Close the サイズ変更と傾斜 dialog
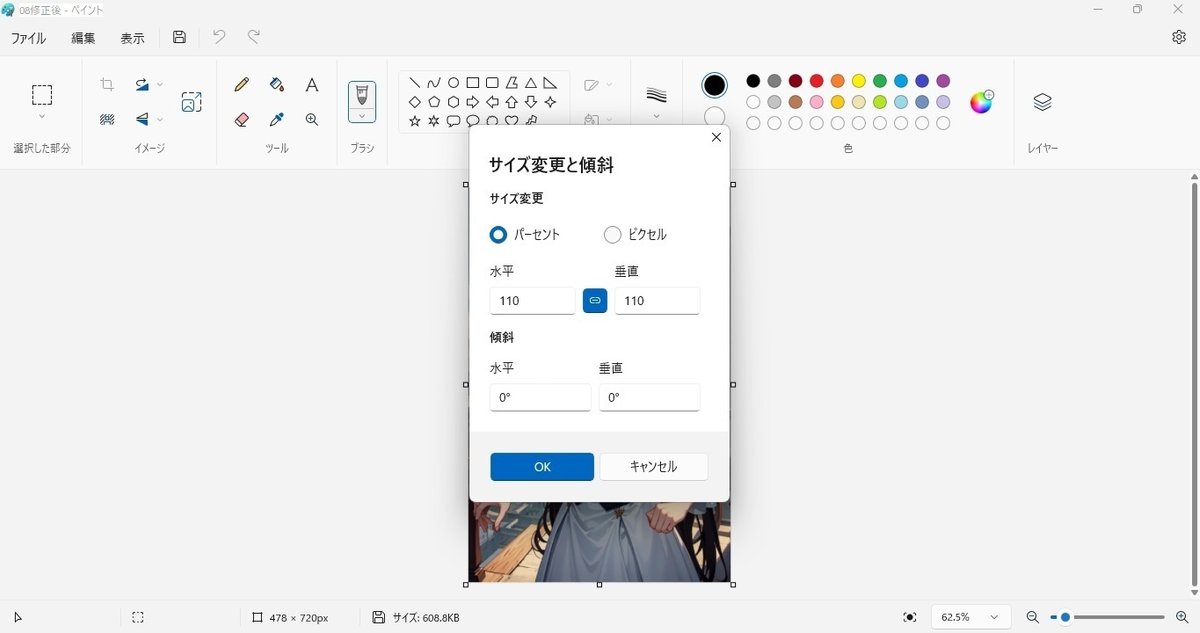 [716, 138]
